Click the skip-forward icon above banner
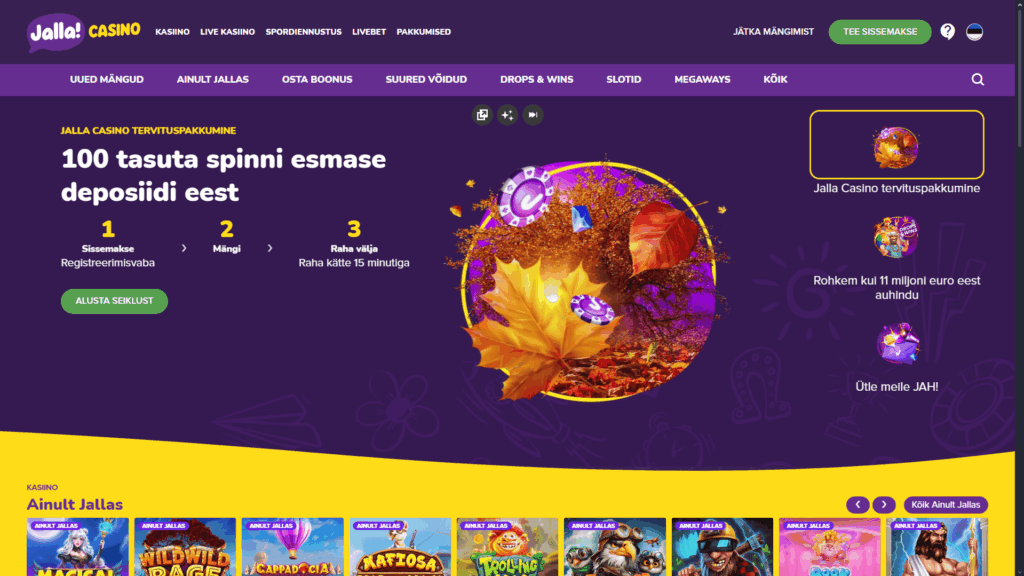The image size is (1024, 576). (533, 115)
